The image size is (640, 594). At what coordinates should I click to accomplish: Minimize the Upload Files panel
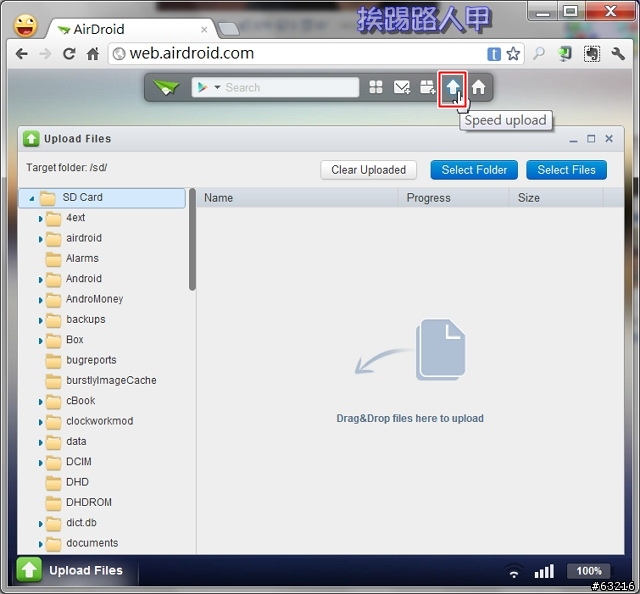[573, 139]
